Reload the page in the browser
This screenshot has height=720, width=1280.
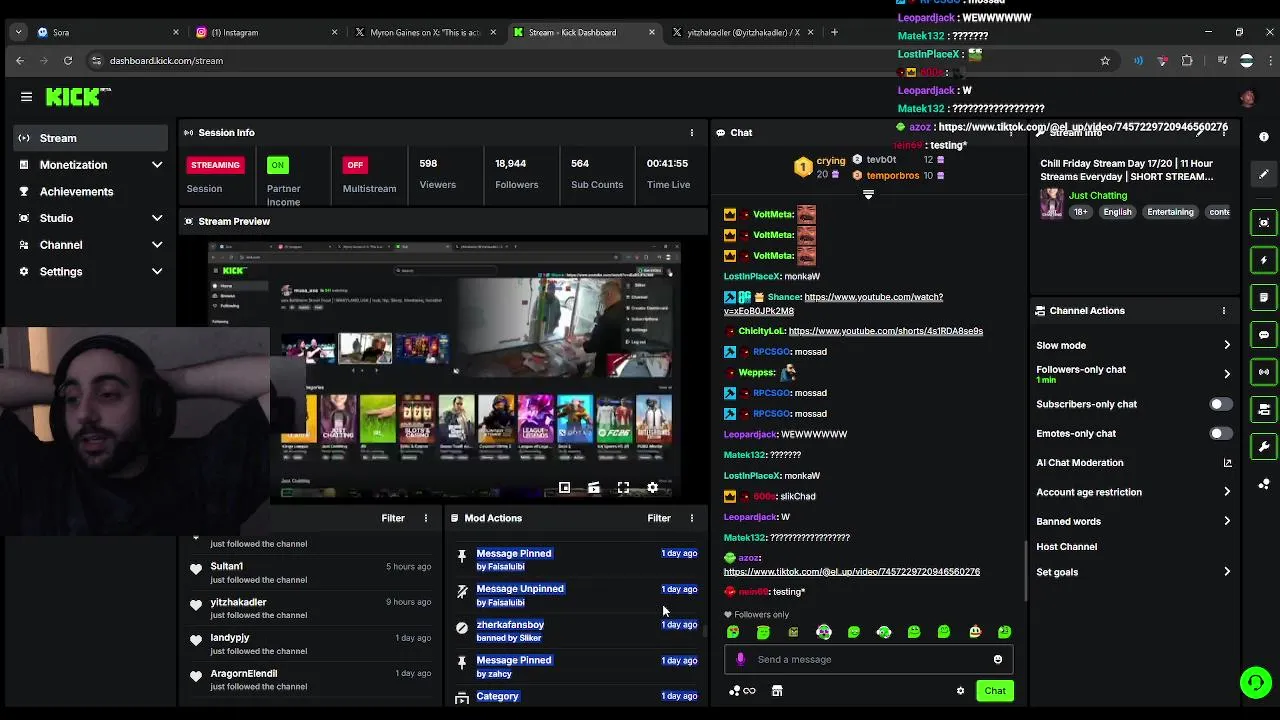pos(68,61)
